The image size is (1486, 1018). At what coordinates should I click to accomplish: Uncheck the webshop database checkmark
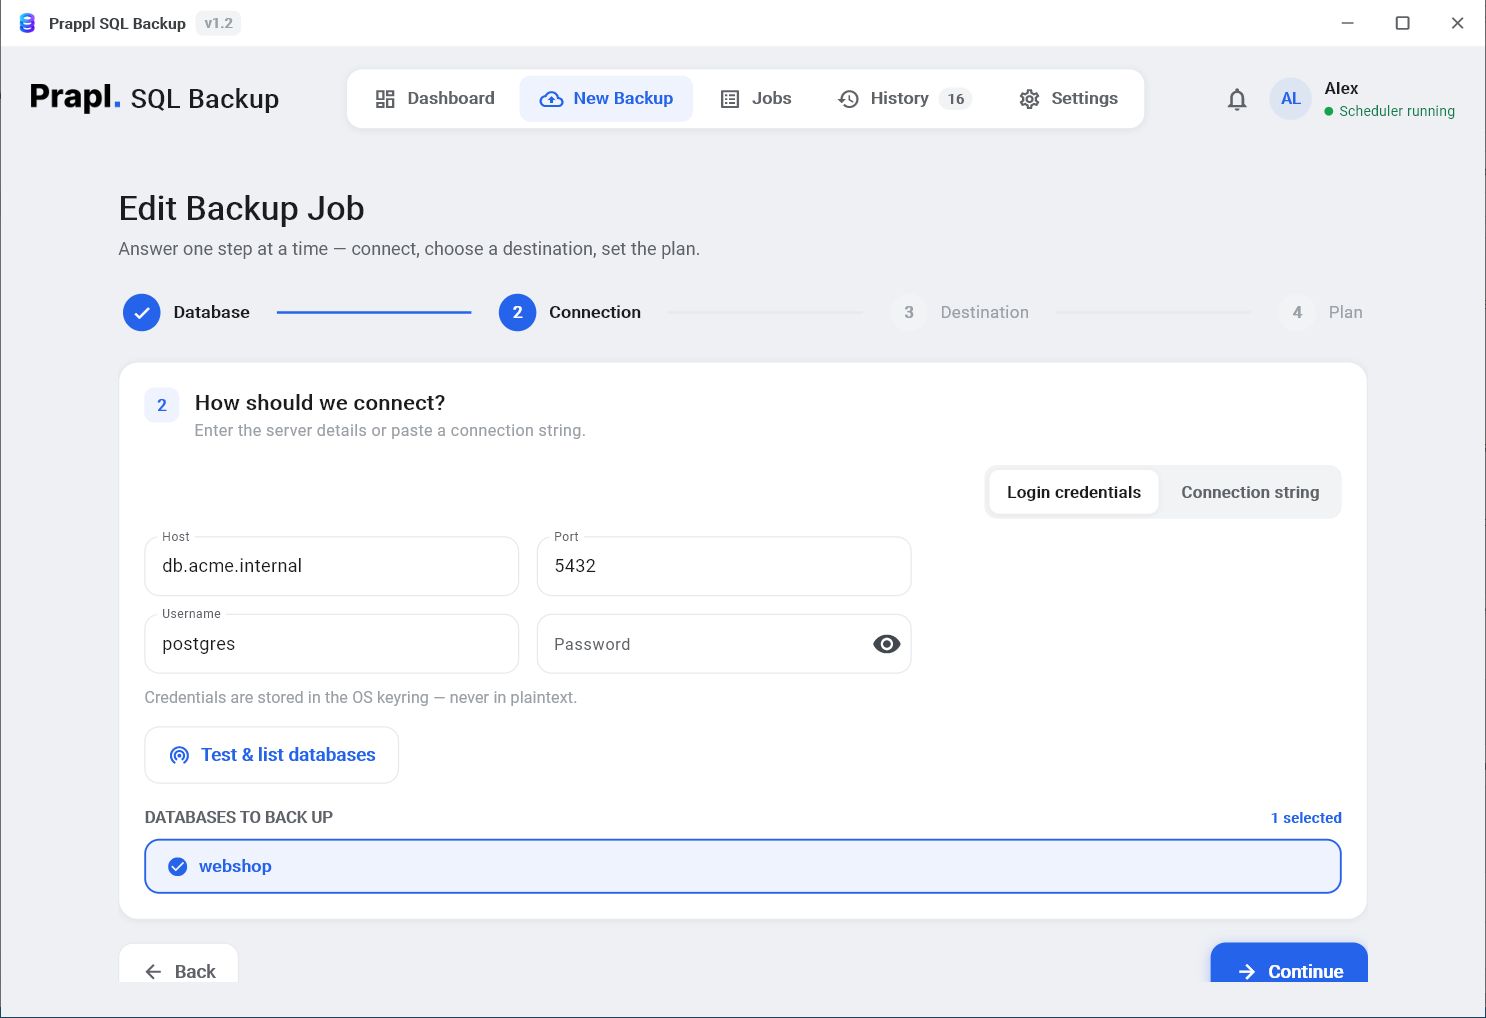click(x=178, y=866)
